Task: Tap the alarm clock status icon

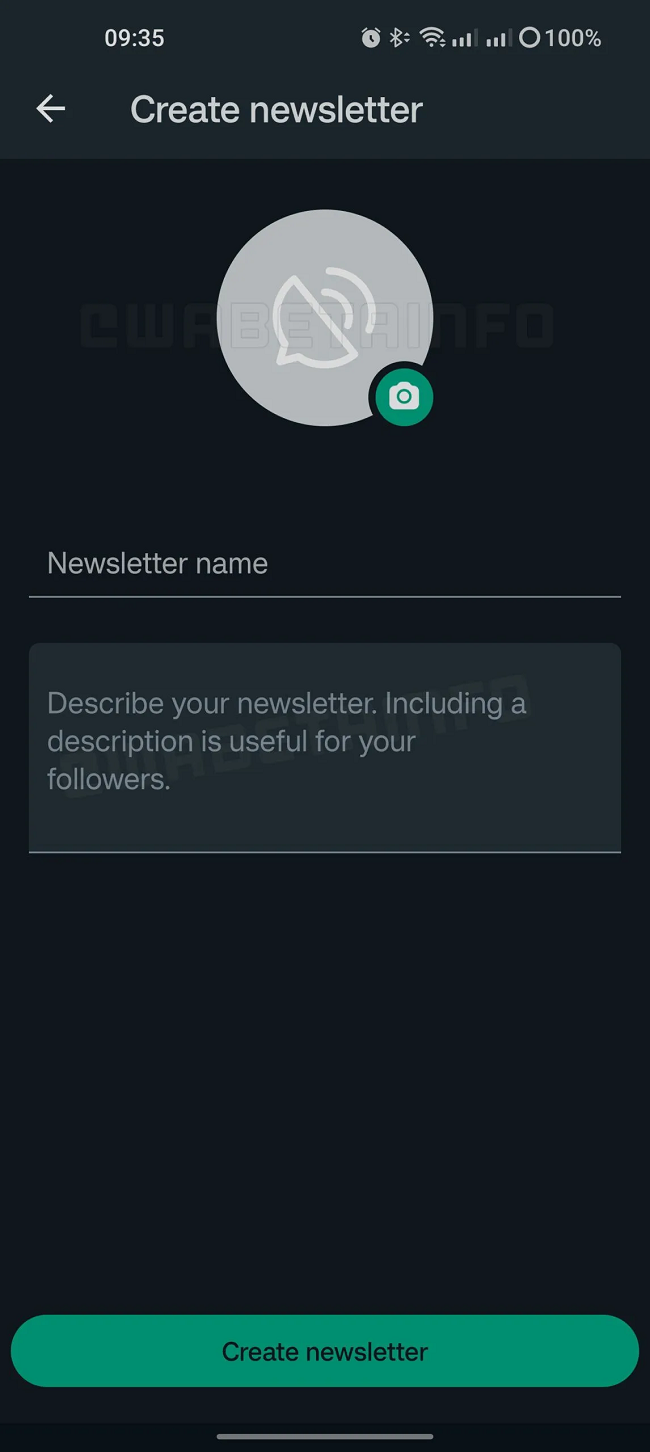Action: 371,38
